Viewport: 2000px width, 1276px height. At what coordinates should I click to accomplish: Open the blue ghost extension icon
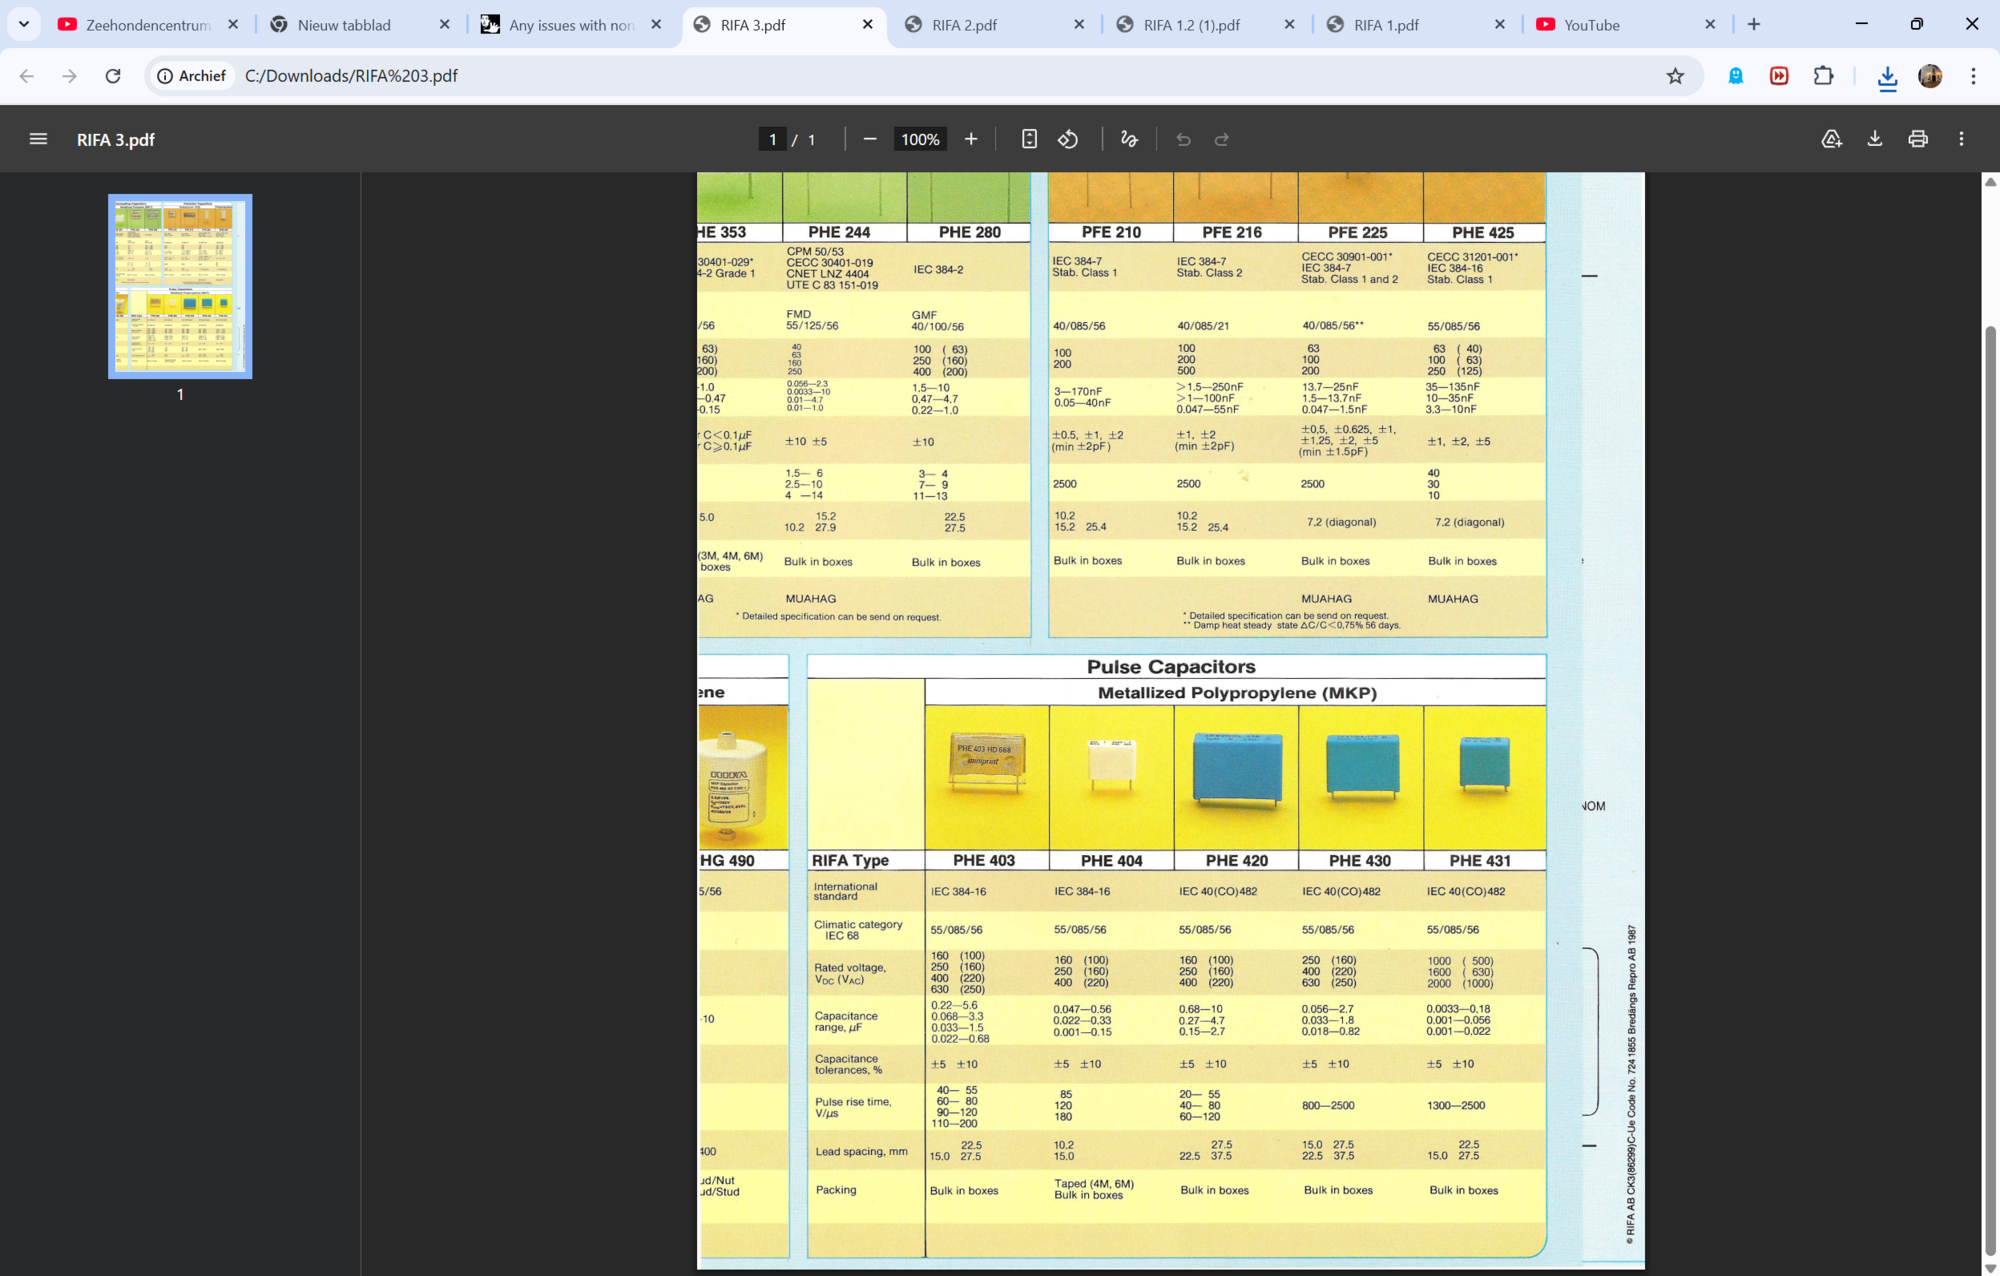coord(1736,76)
